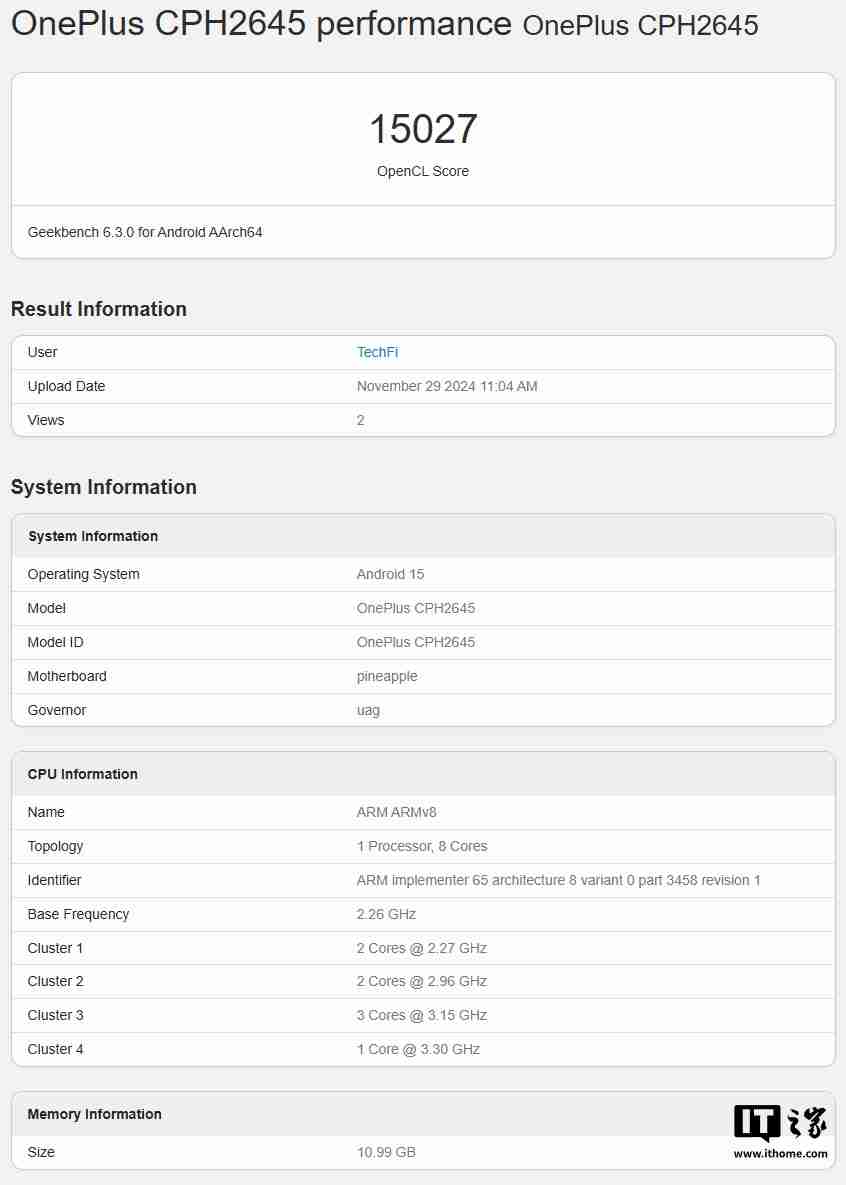The image size is (846, 1185).
Task: Select the Operating System Android 15 entry
Action: (422, 574)
